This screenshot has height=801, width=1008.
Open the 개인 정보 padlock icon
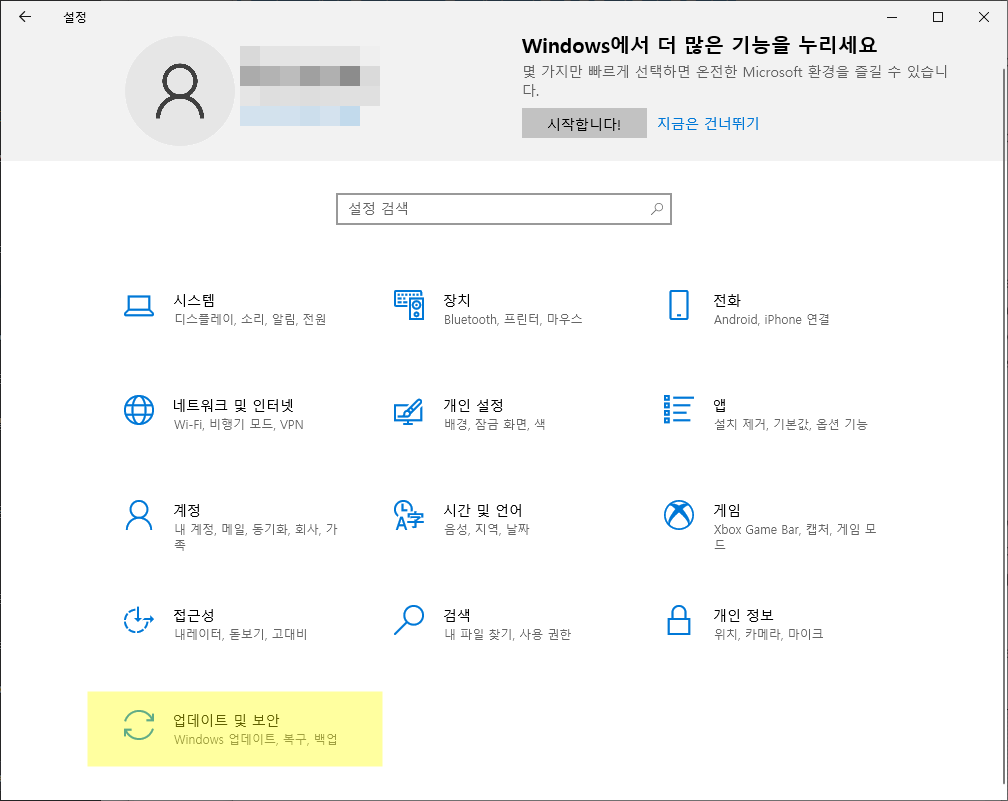(x=679, y=620)
